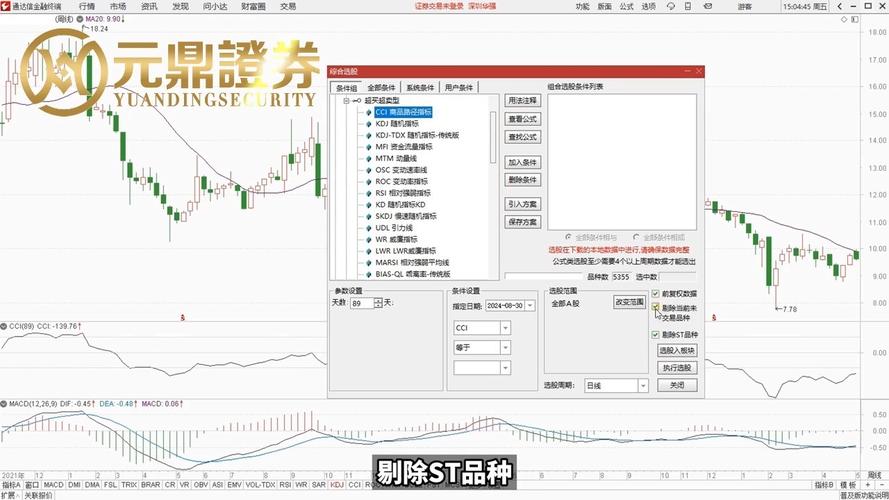Select the KDJ 随机指标 formula icon

click(x=369, y=124)
